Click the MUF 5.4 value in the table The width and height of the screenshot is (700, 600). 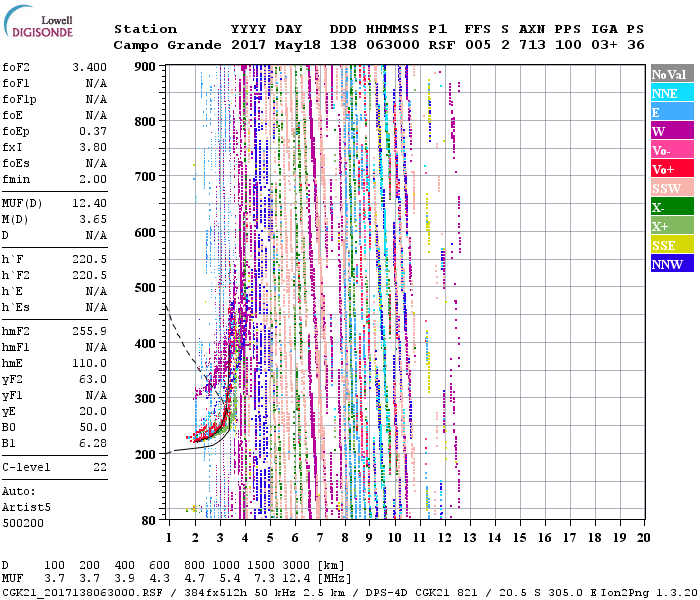pyautogui.click(x=229, y=579)
